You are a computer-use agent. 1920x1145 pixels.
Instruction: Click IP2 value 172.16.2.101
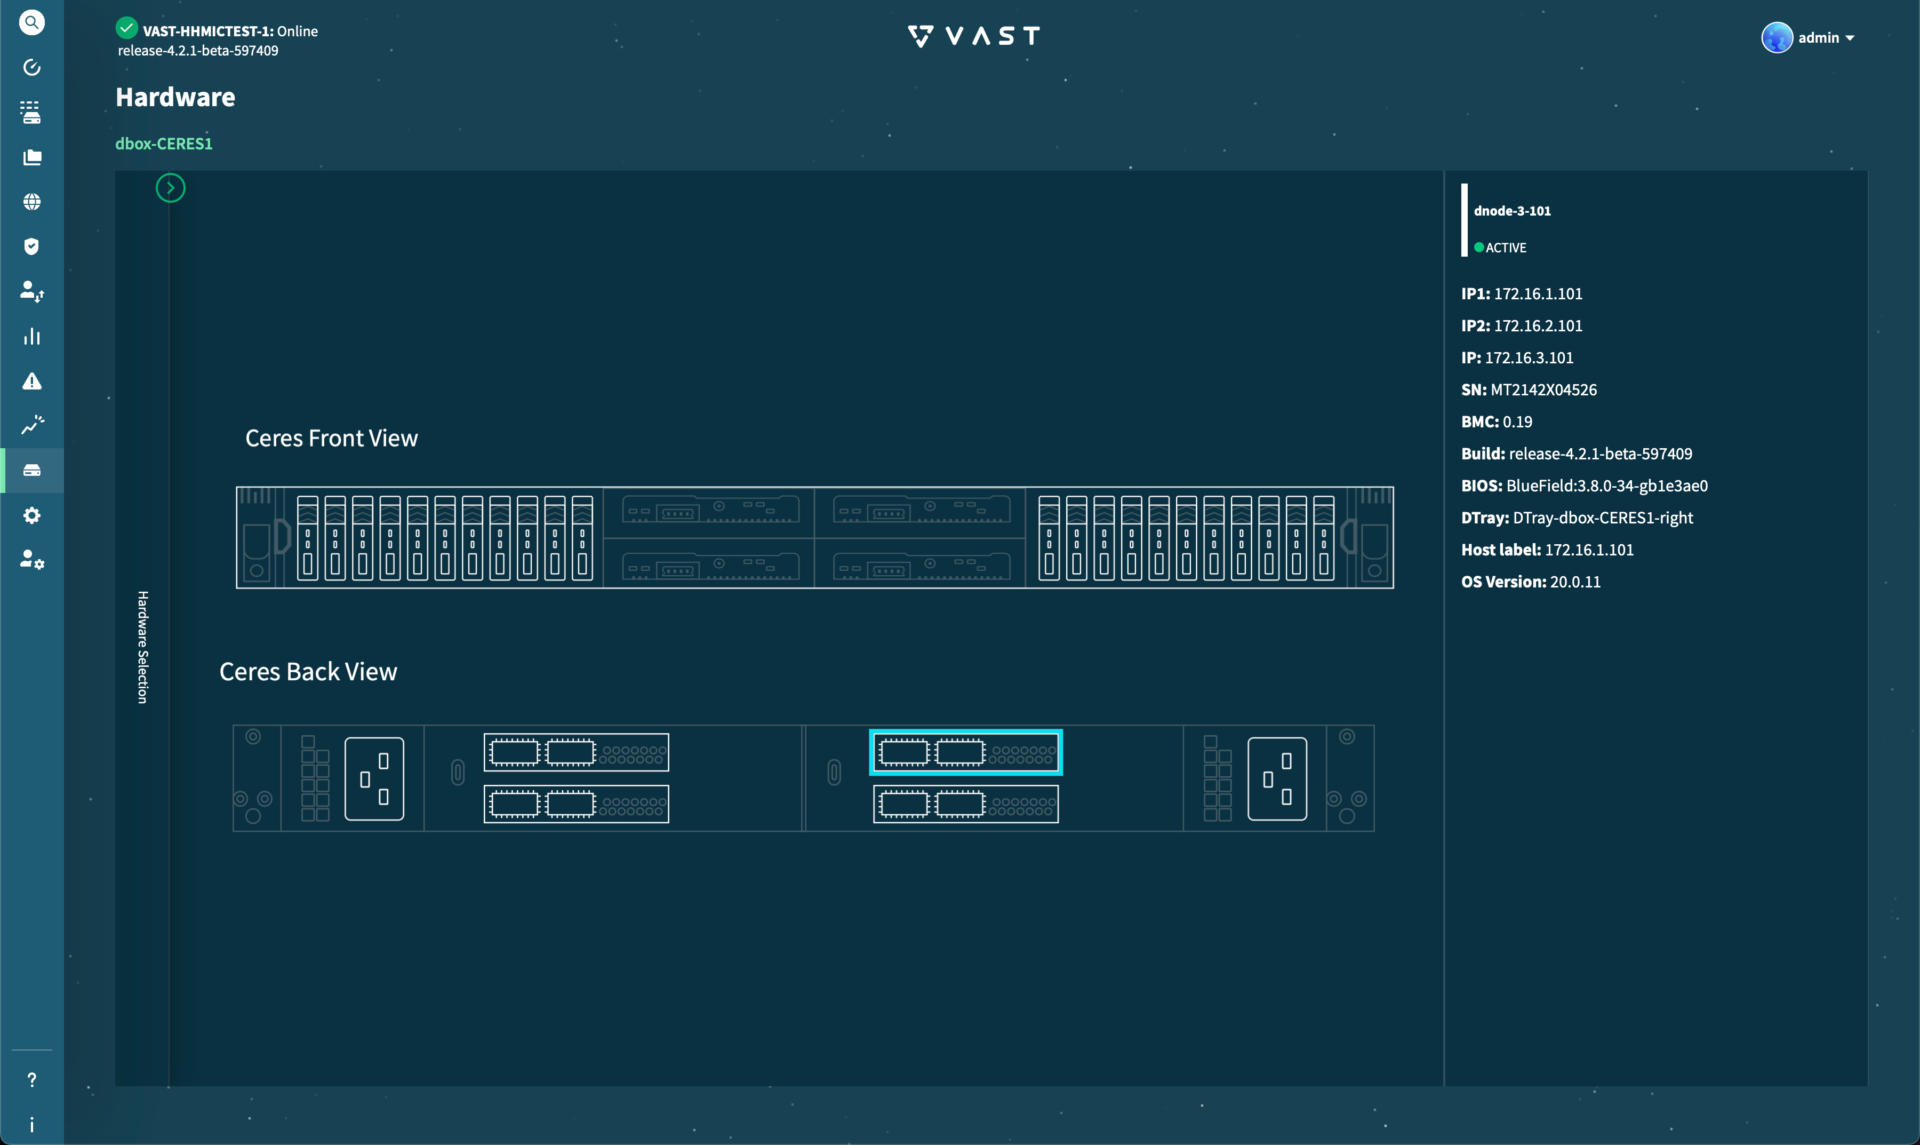click(1538, 326)
